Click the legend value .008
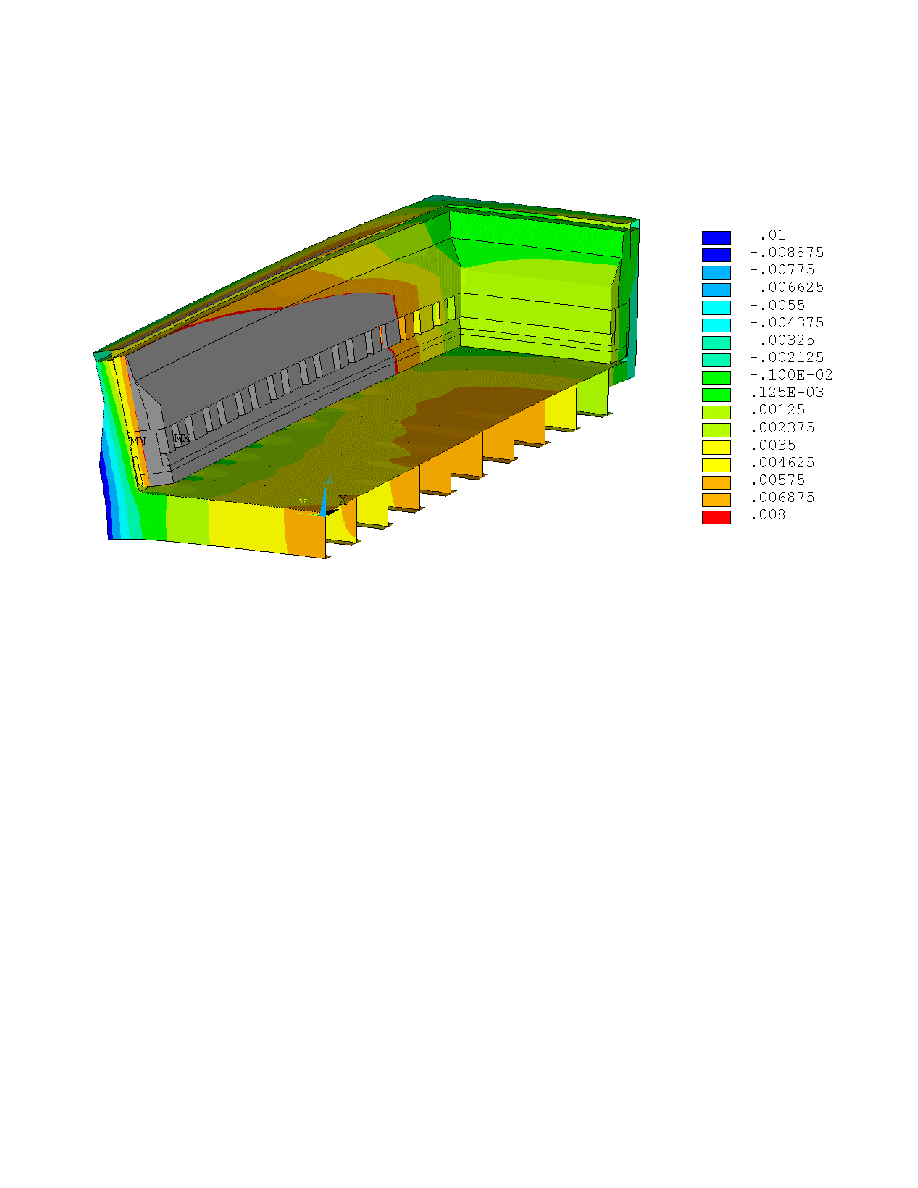This screenshot has height=1188, width=918. [x=769, y=514]
